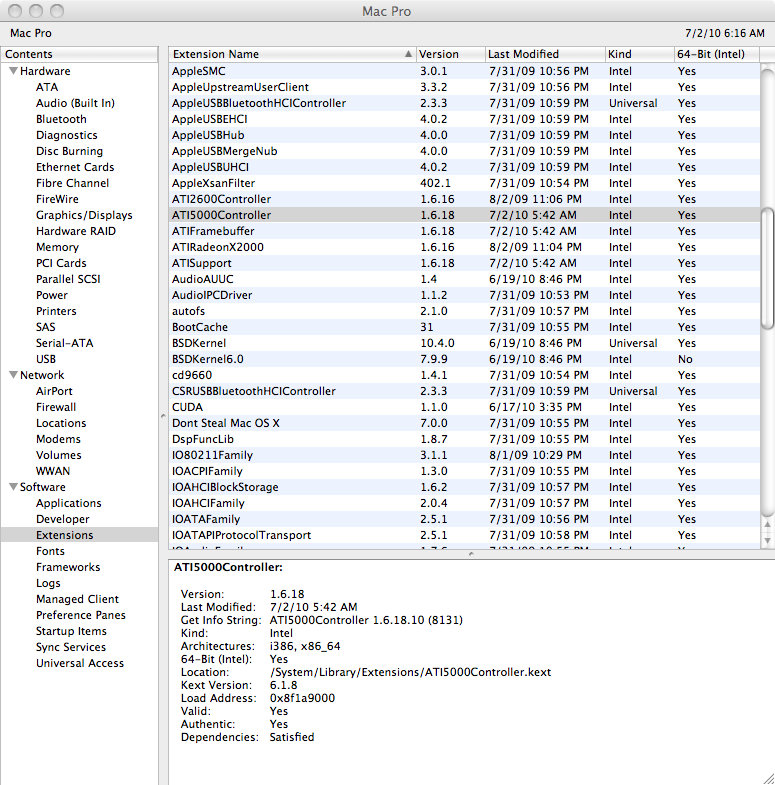Select Sync Services item
Screen dimensions: 775x785
[71, 647]
